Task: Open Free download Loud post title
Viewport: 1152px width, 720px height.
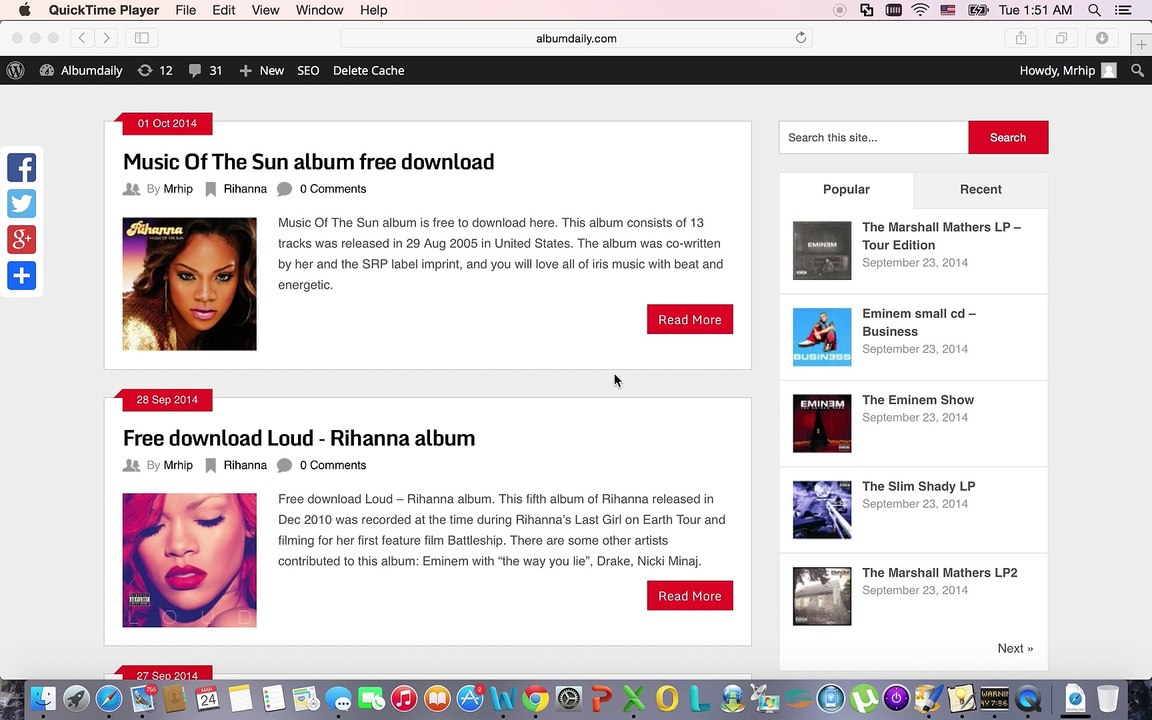Action: (x=299, y=438)
